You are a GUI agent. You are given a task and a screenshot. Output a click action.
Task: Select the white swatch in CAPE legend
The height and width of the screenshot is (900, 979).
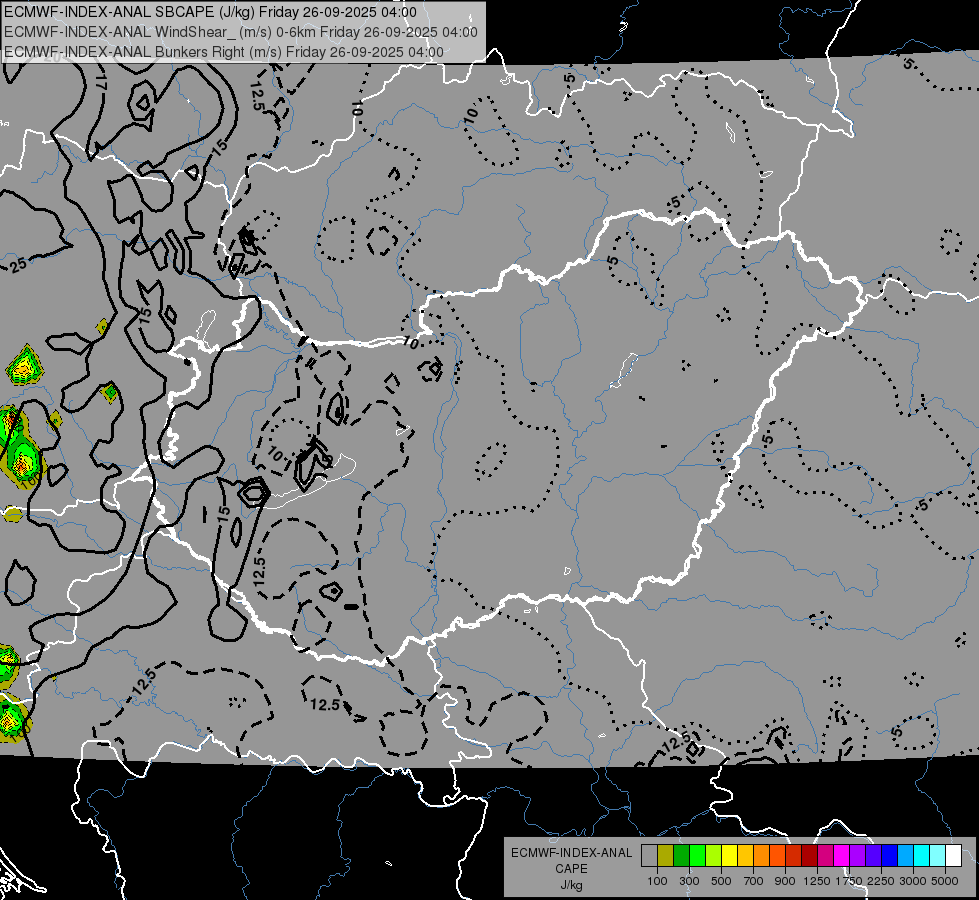click(953, 856)
